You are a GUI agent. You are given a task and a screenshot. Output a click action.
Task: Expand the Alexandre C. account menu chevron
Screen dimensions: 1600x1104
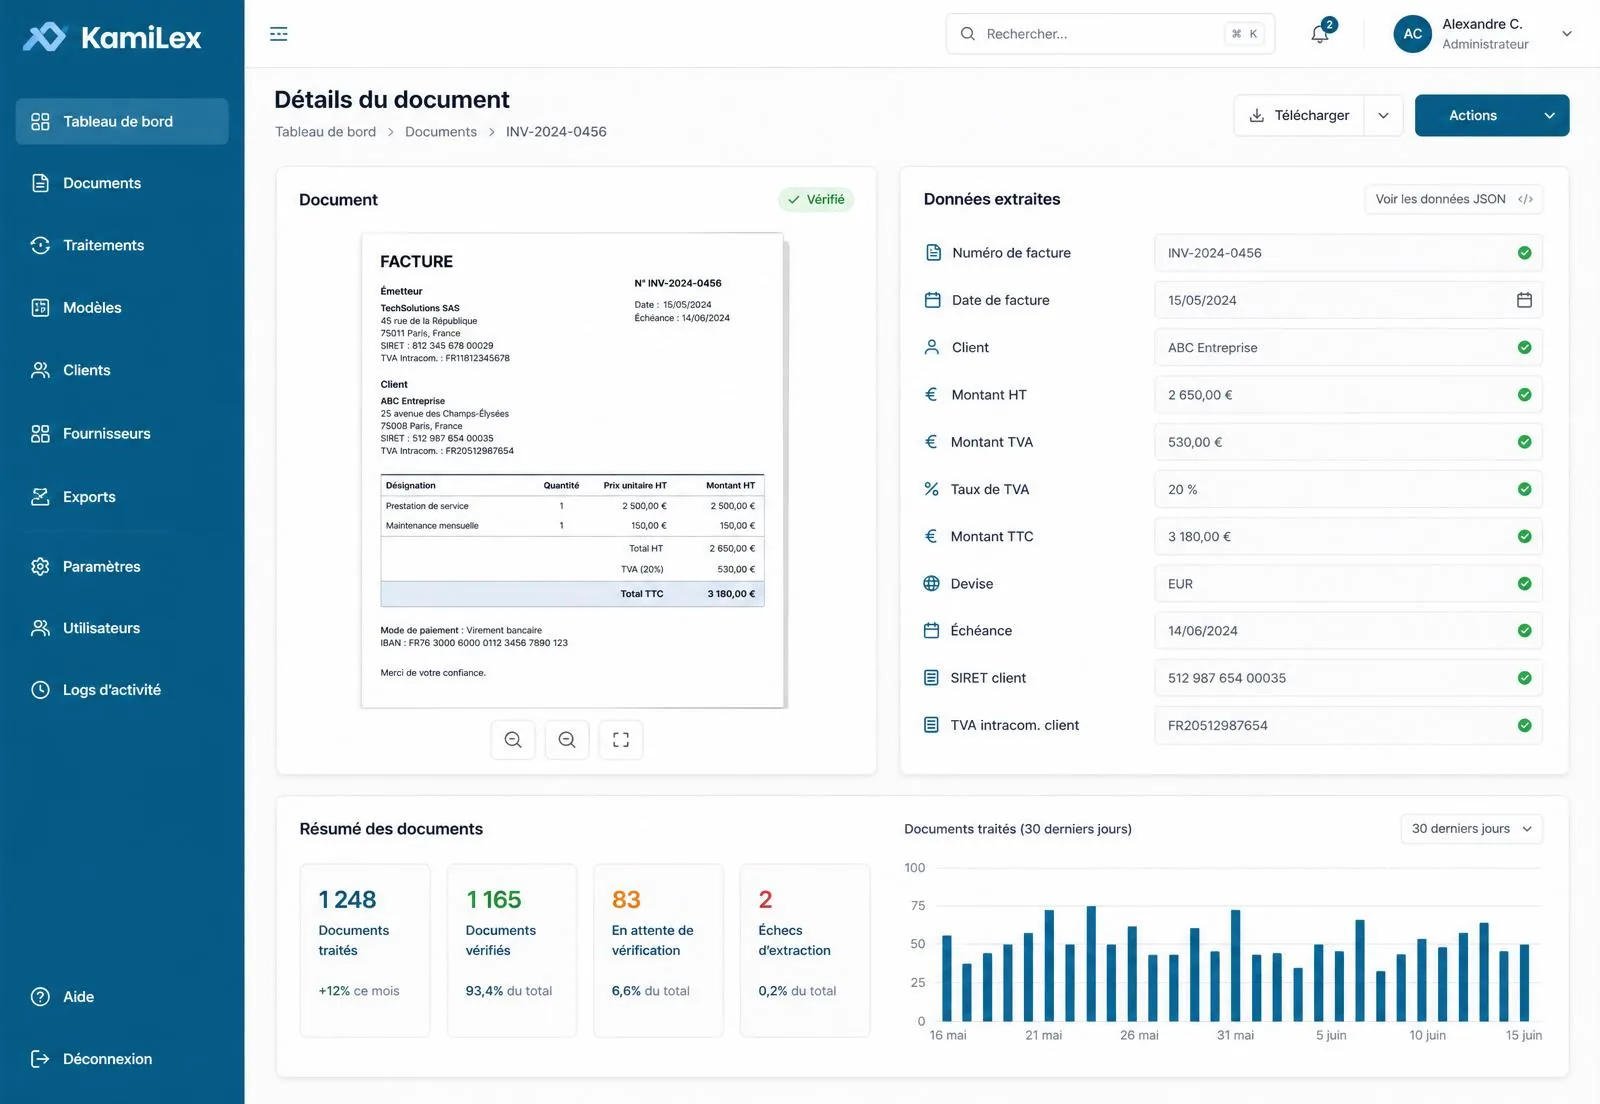point(1567,34)
